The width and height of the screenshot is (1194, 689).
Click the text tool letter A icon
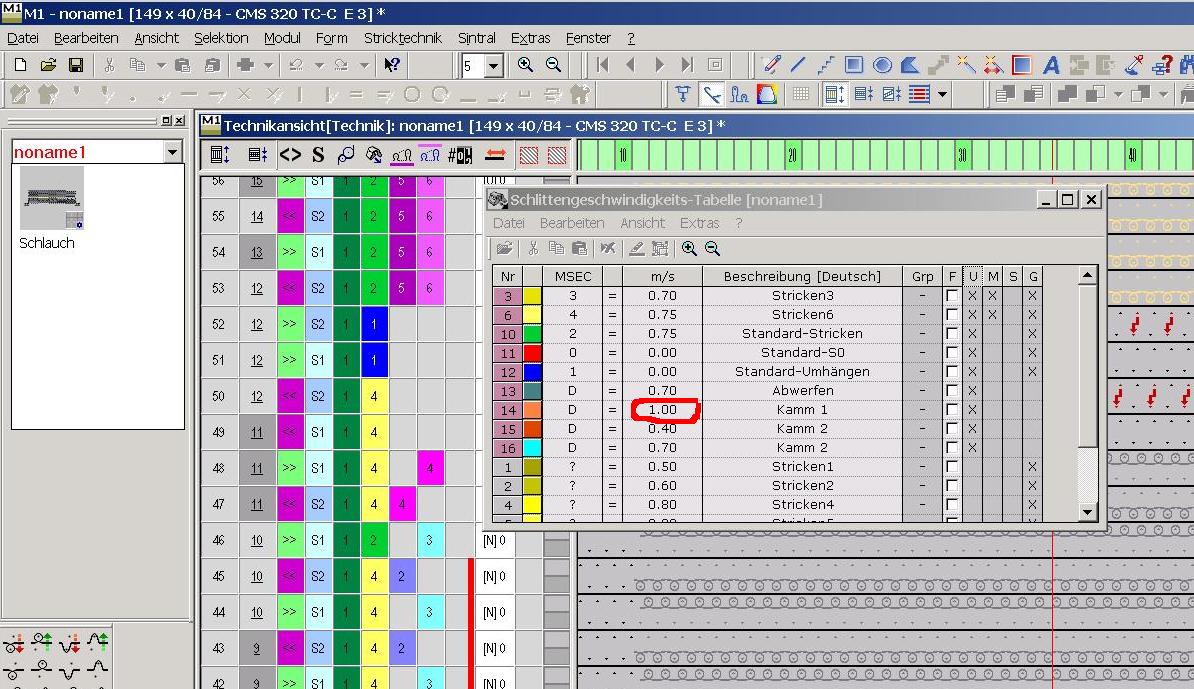pos(1050,65)
